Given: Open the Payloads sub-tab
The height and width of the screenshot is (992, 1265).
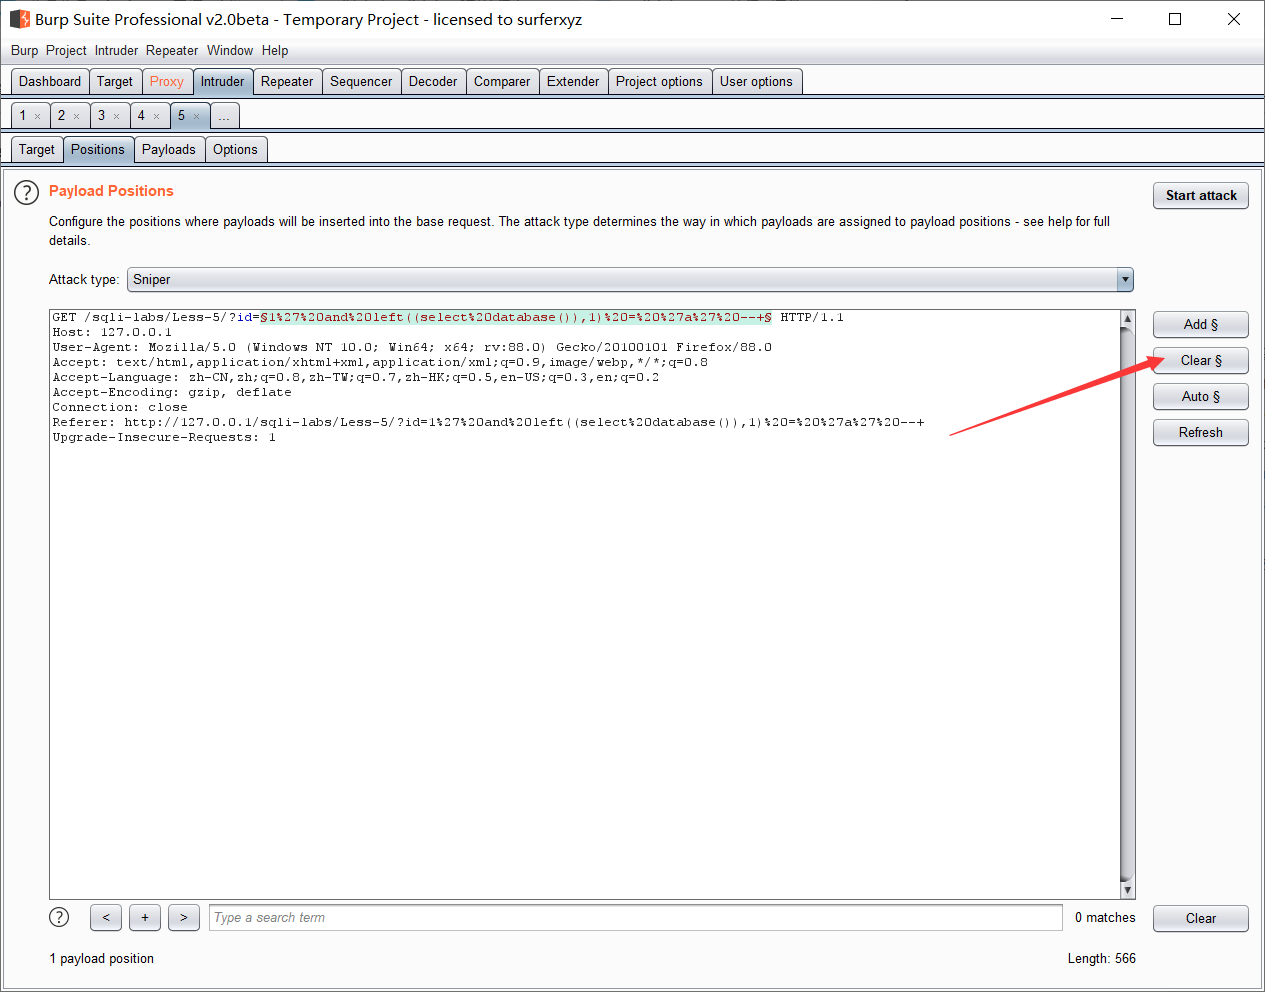Looking at the screenshot, I should (x=169, y=150).
